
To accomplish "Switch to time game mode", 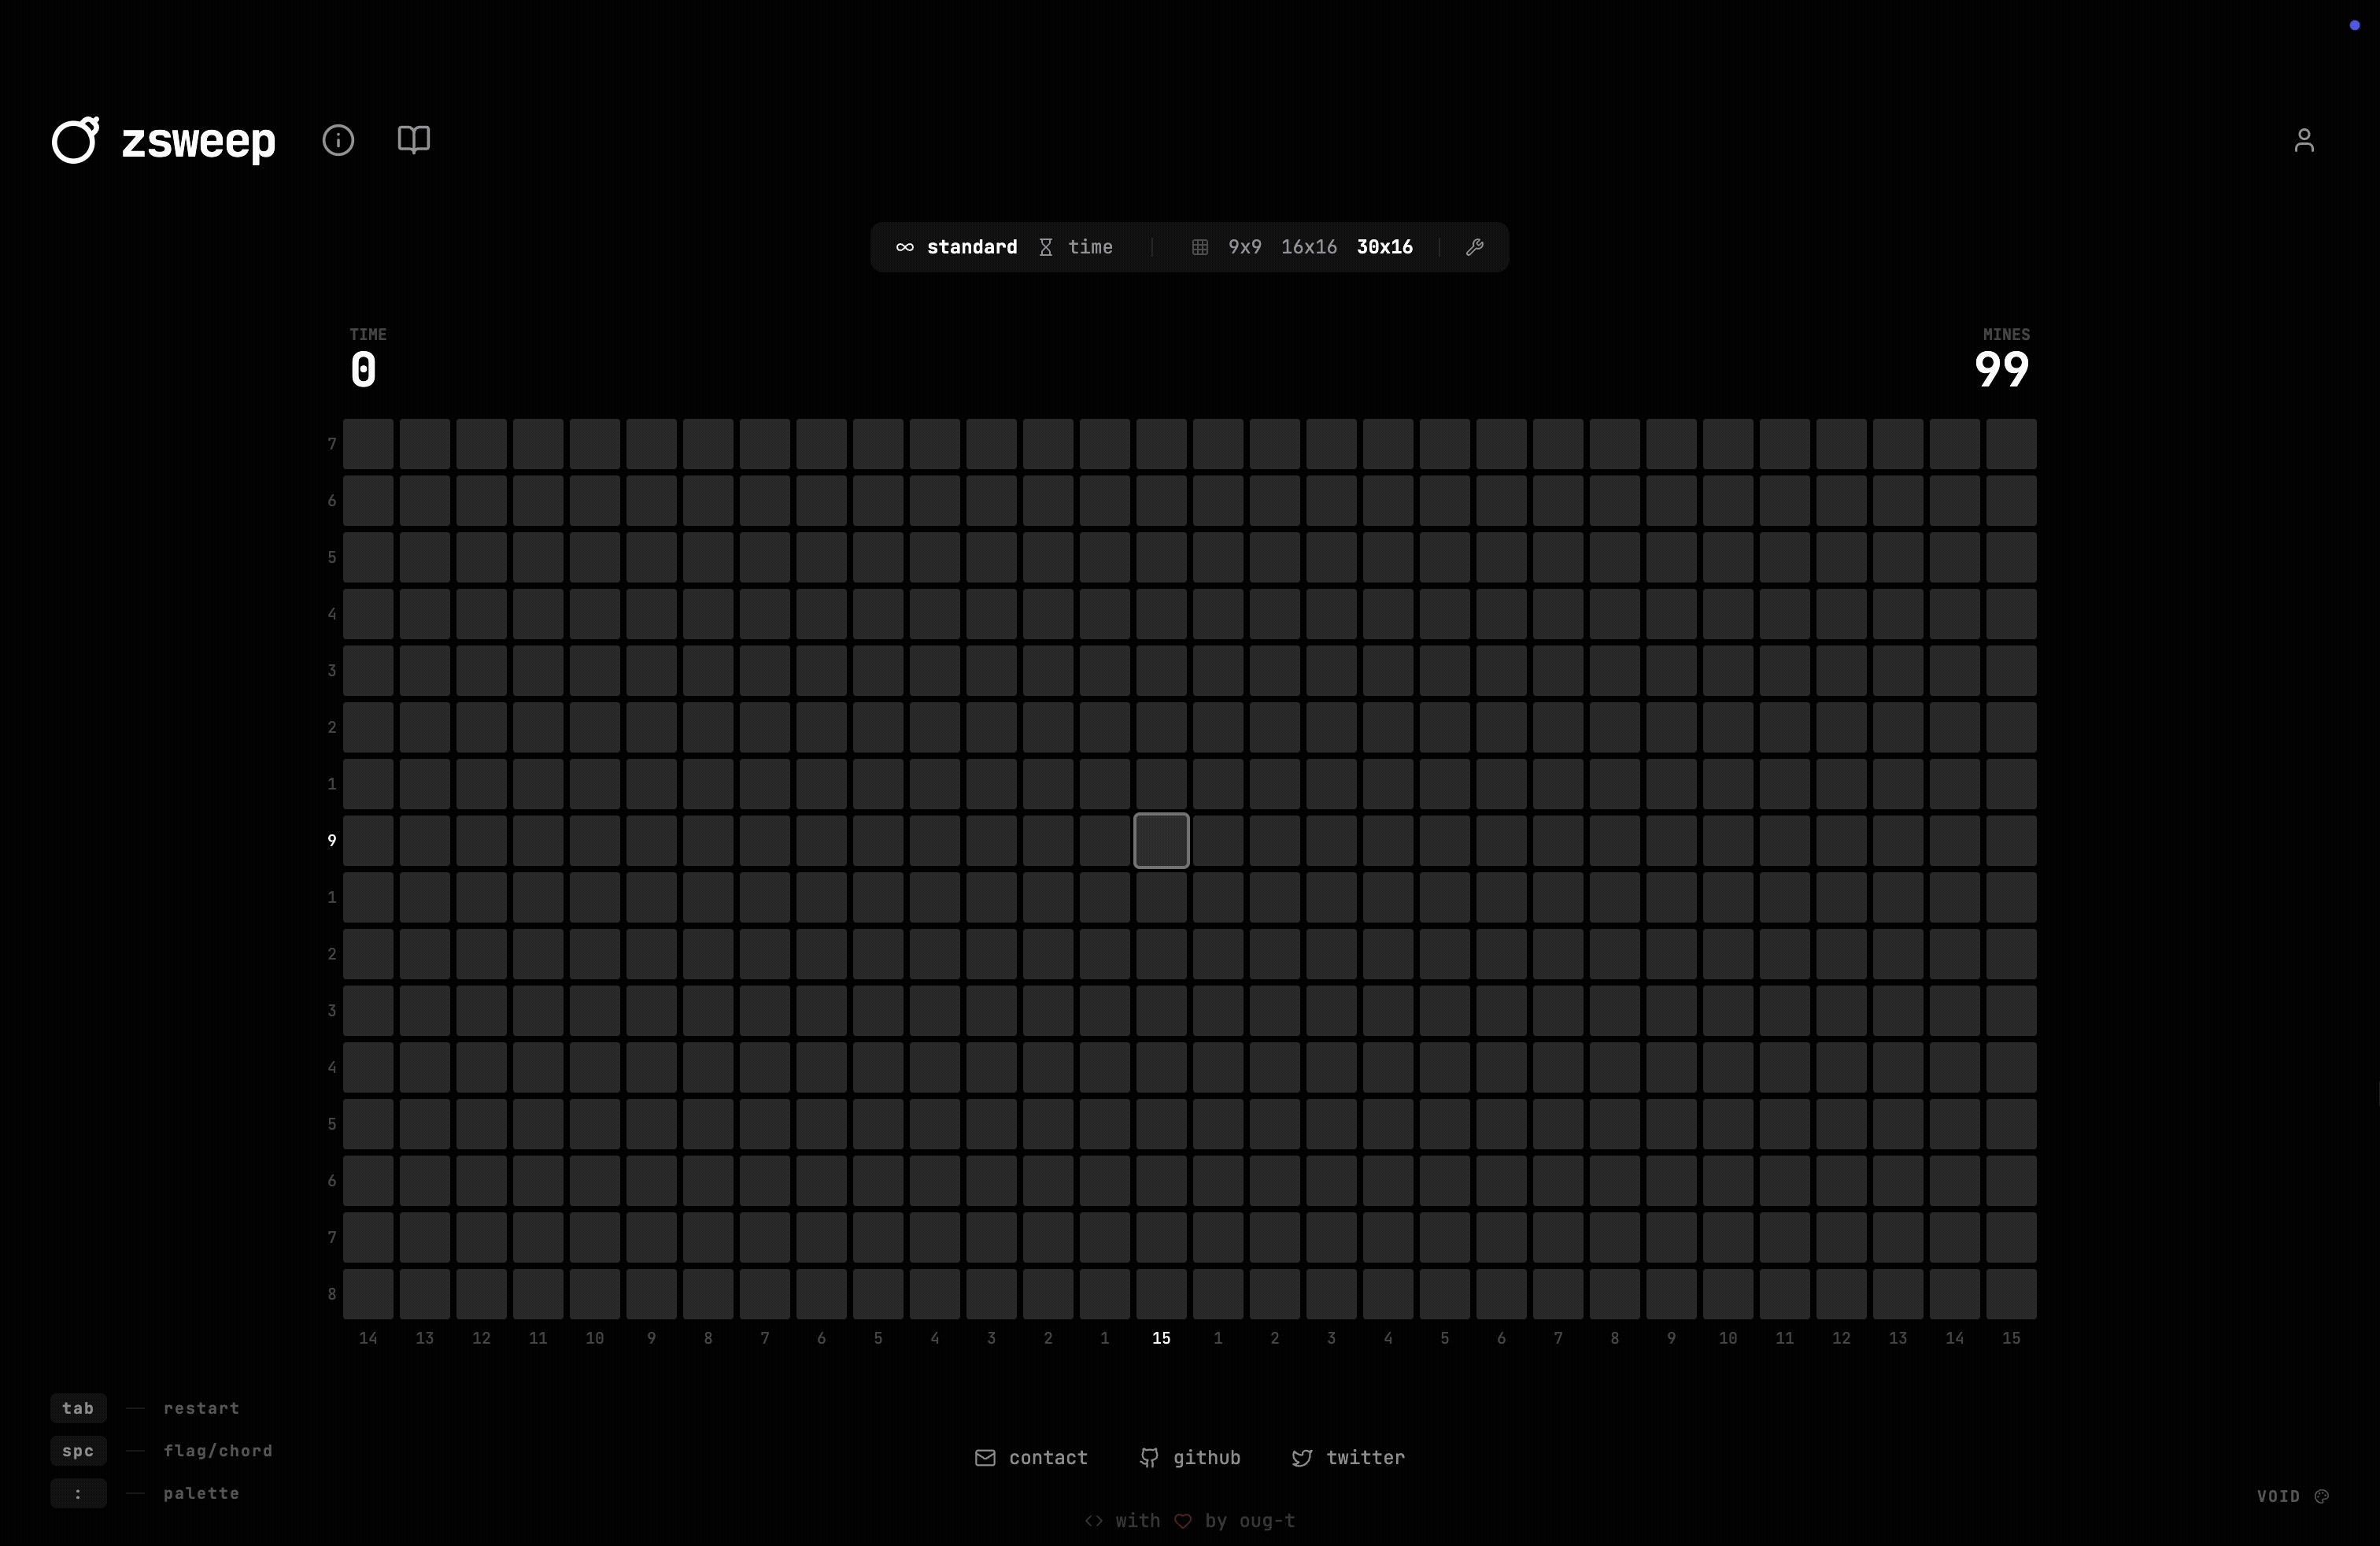I will click(1090, 247).
